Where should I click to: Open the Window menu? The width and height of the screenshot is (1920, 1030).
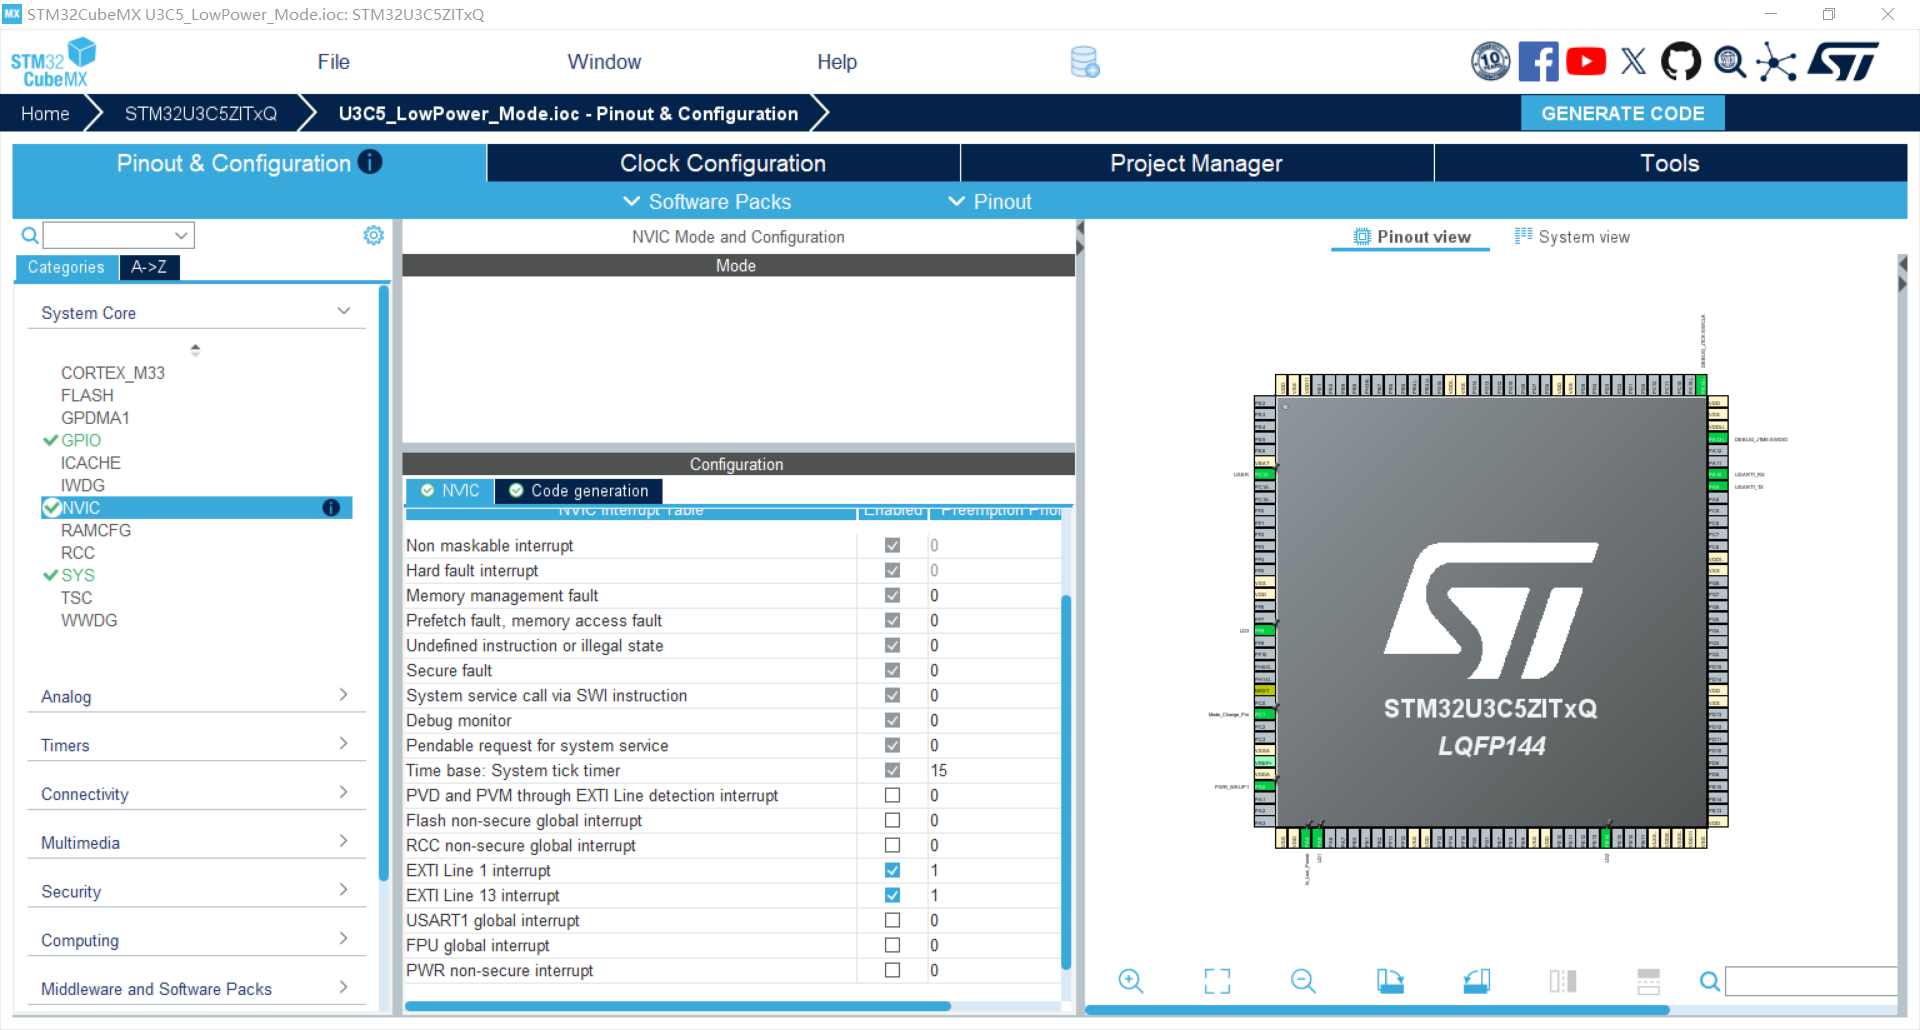pyautogui.click(x=604, y=62)
